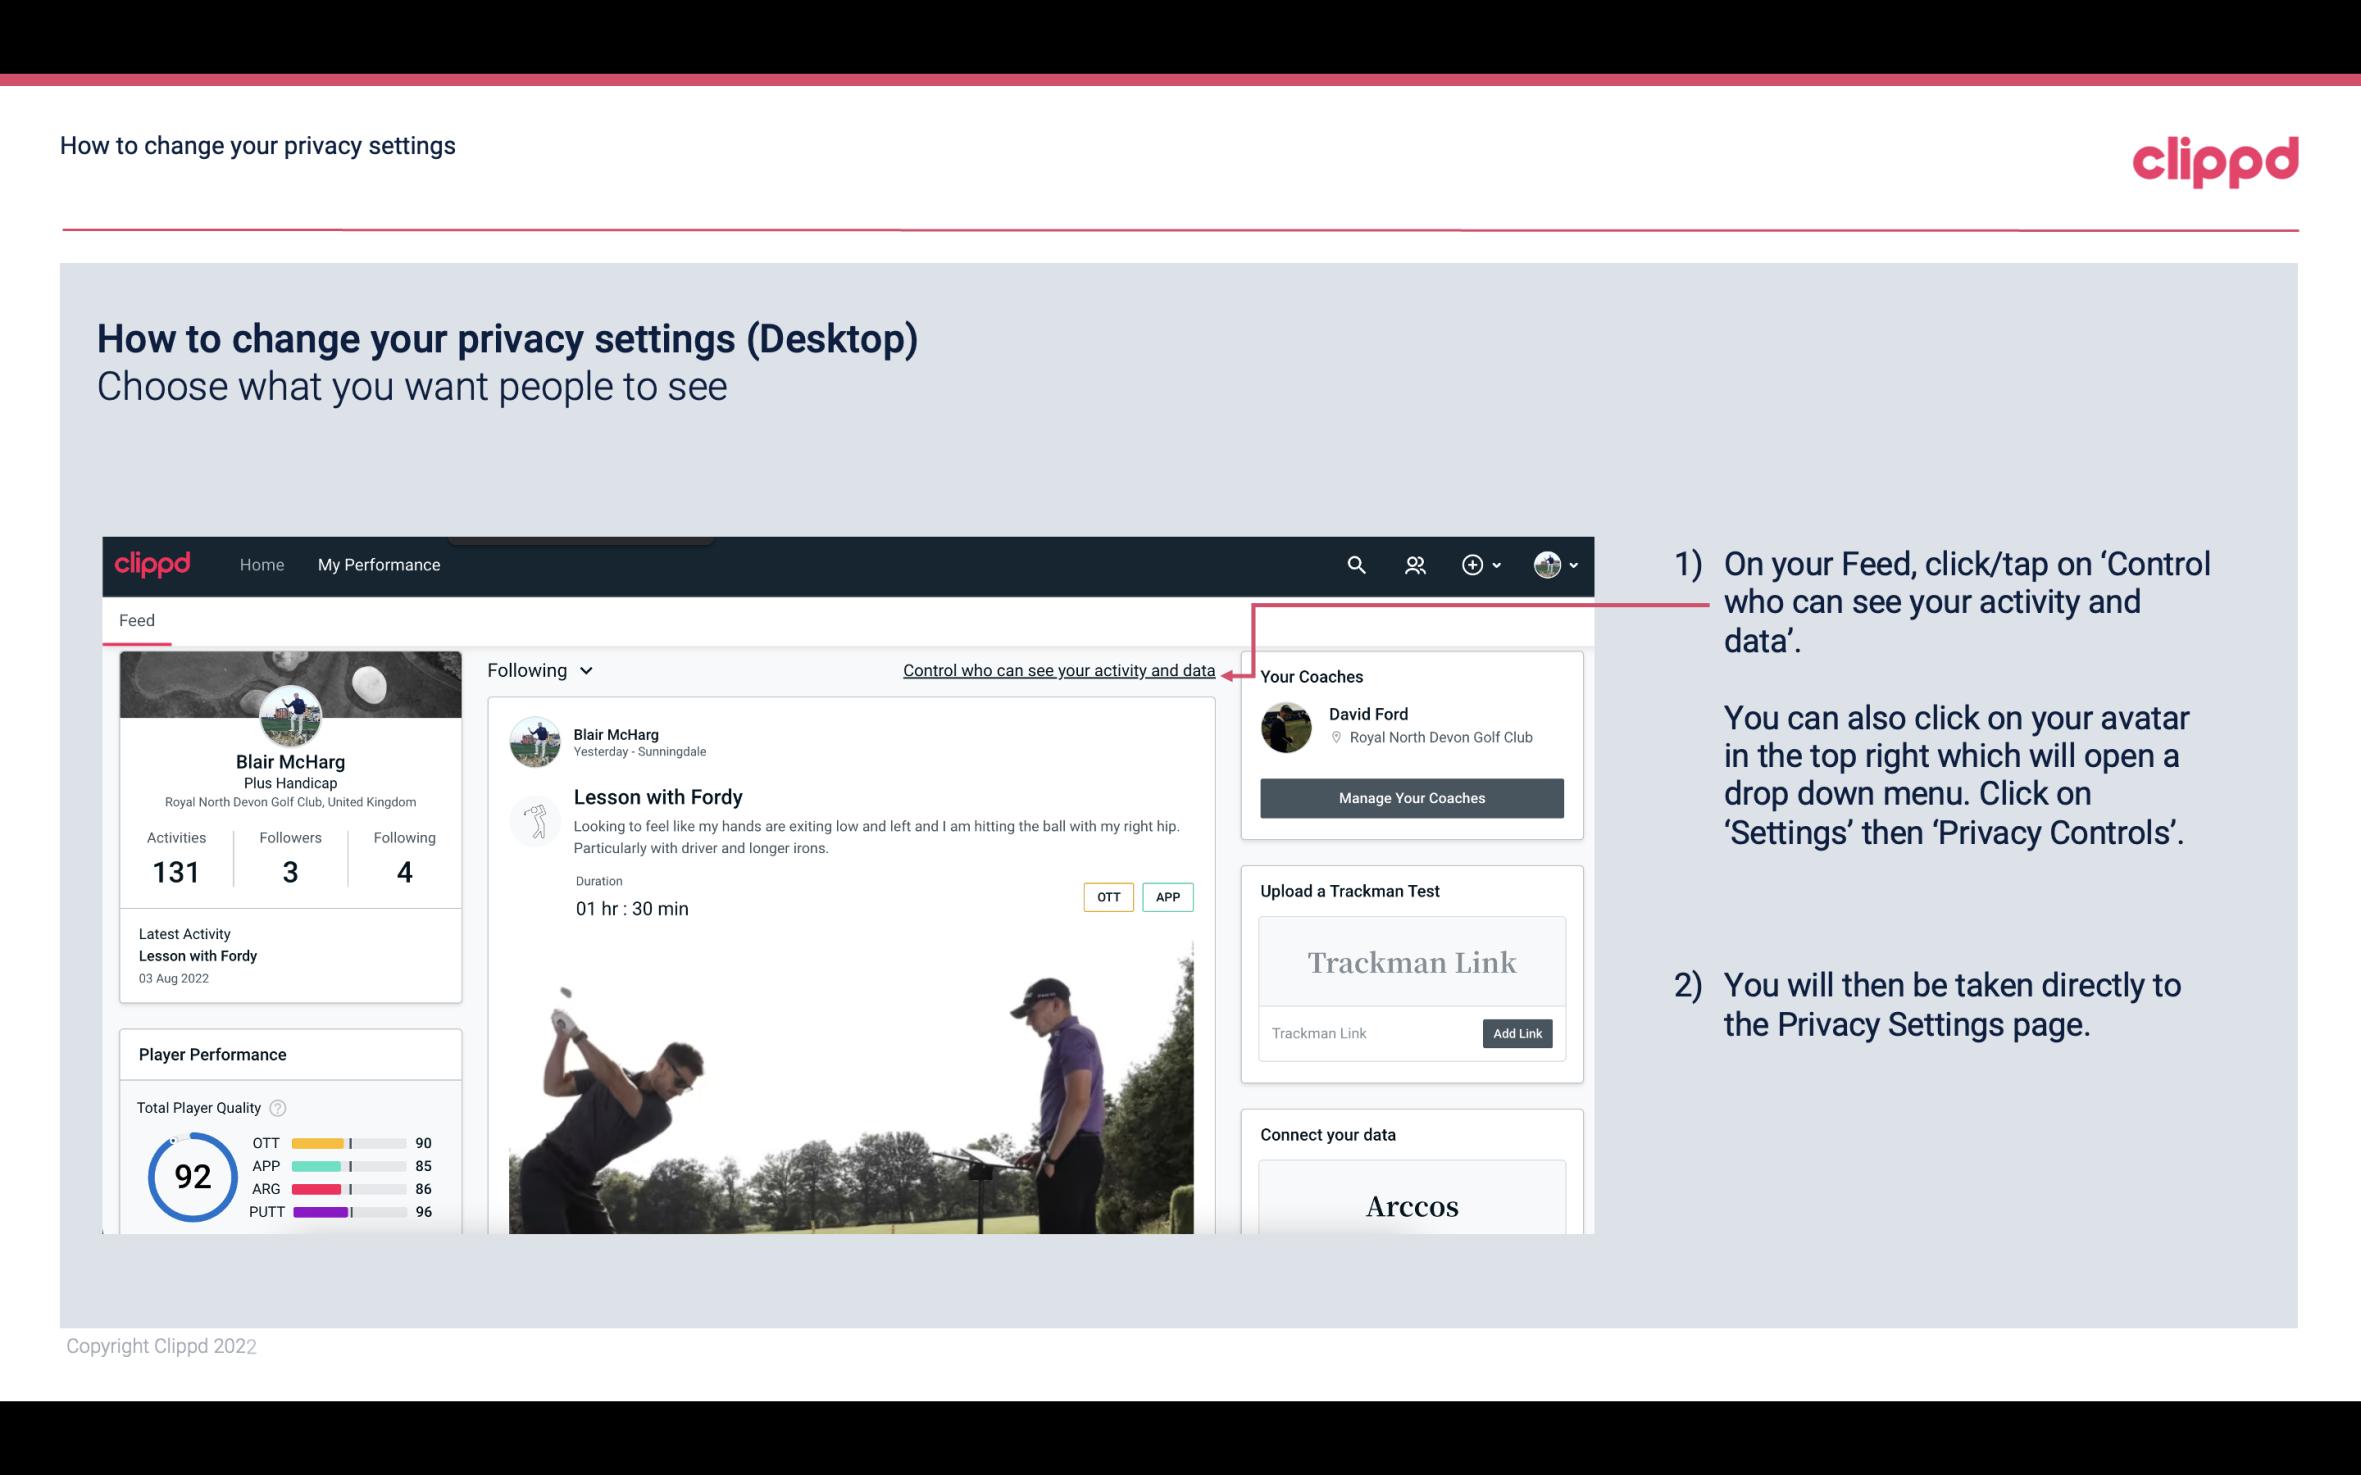Click the Player Quality score circle icon
2361x1475 pixels.
coord(192,1176)
